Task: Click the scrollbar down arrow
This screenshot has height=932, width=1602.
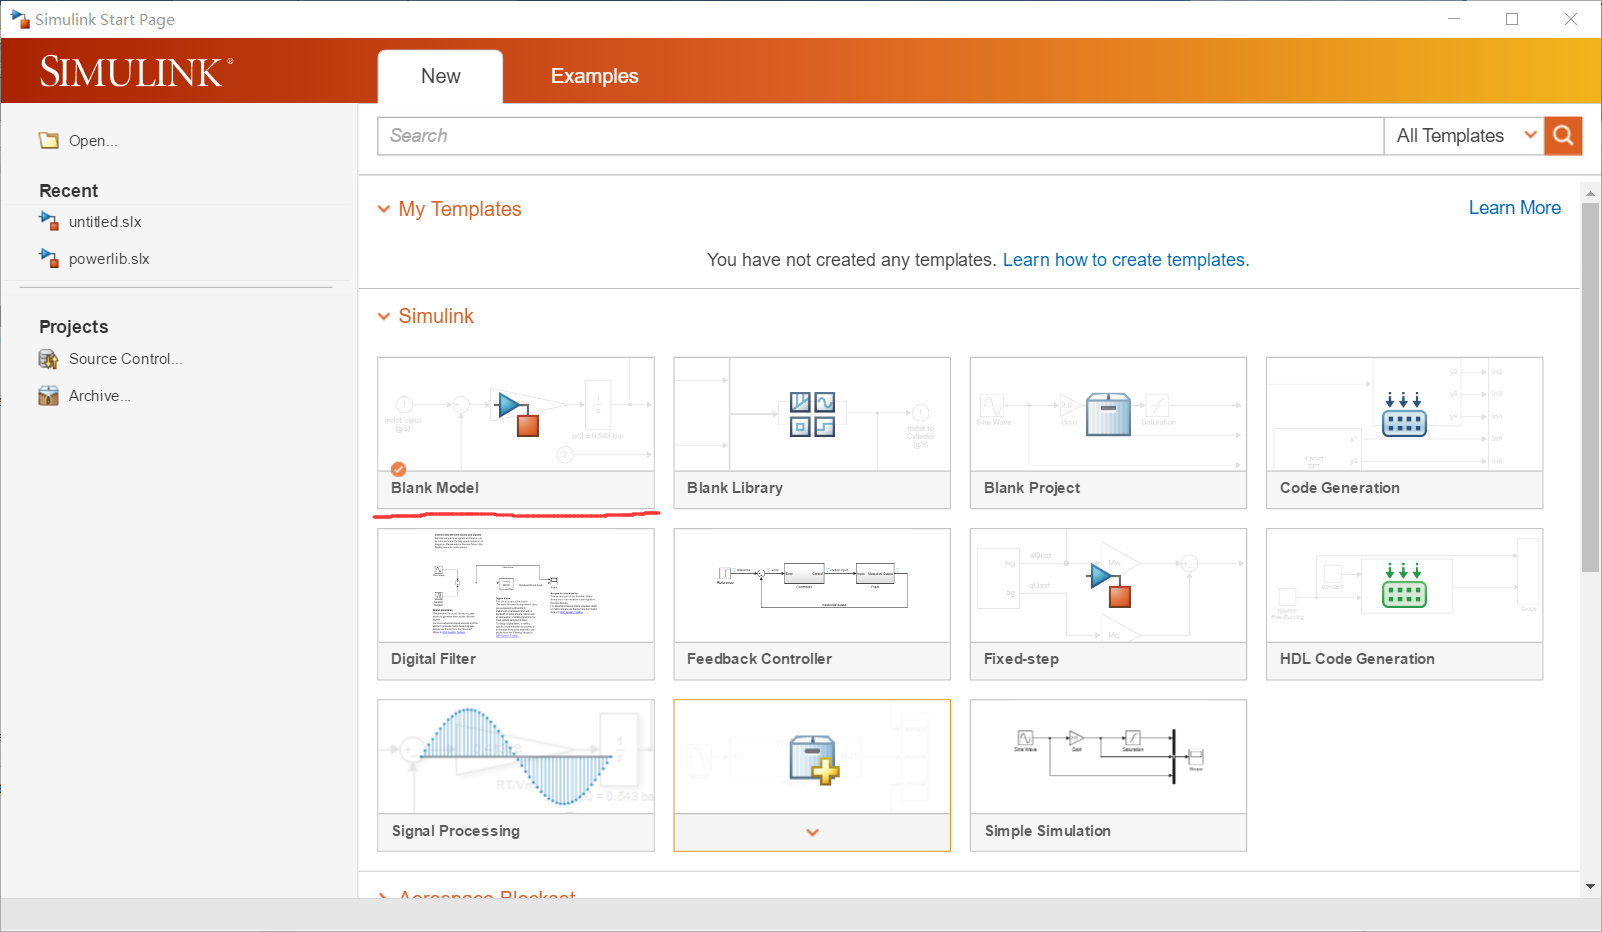Action: click(1590, 886)
